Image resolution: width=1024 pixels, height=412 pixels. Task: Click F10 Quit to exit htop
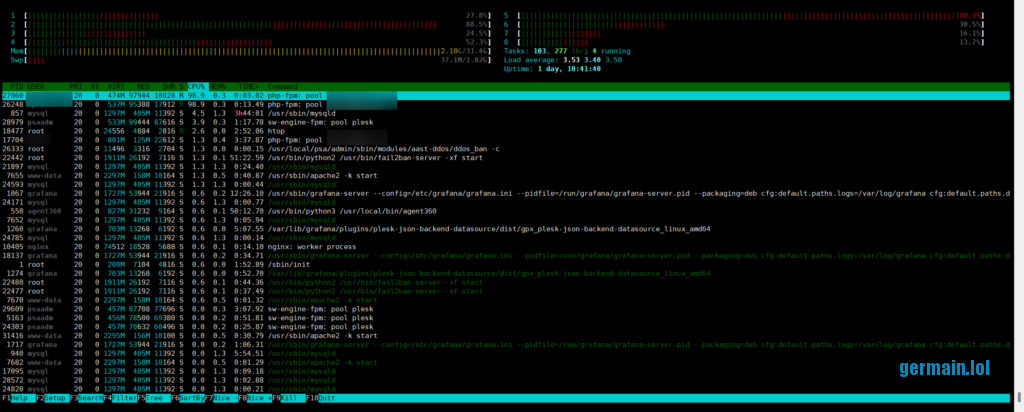pos(326,398)
